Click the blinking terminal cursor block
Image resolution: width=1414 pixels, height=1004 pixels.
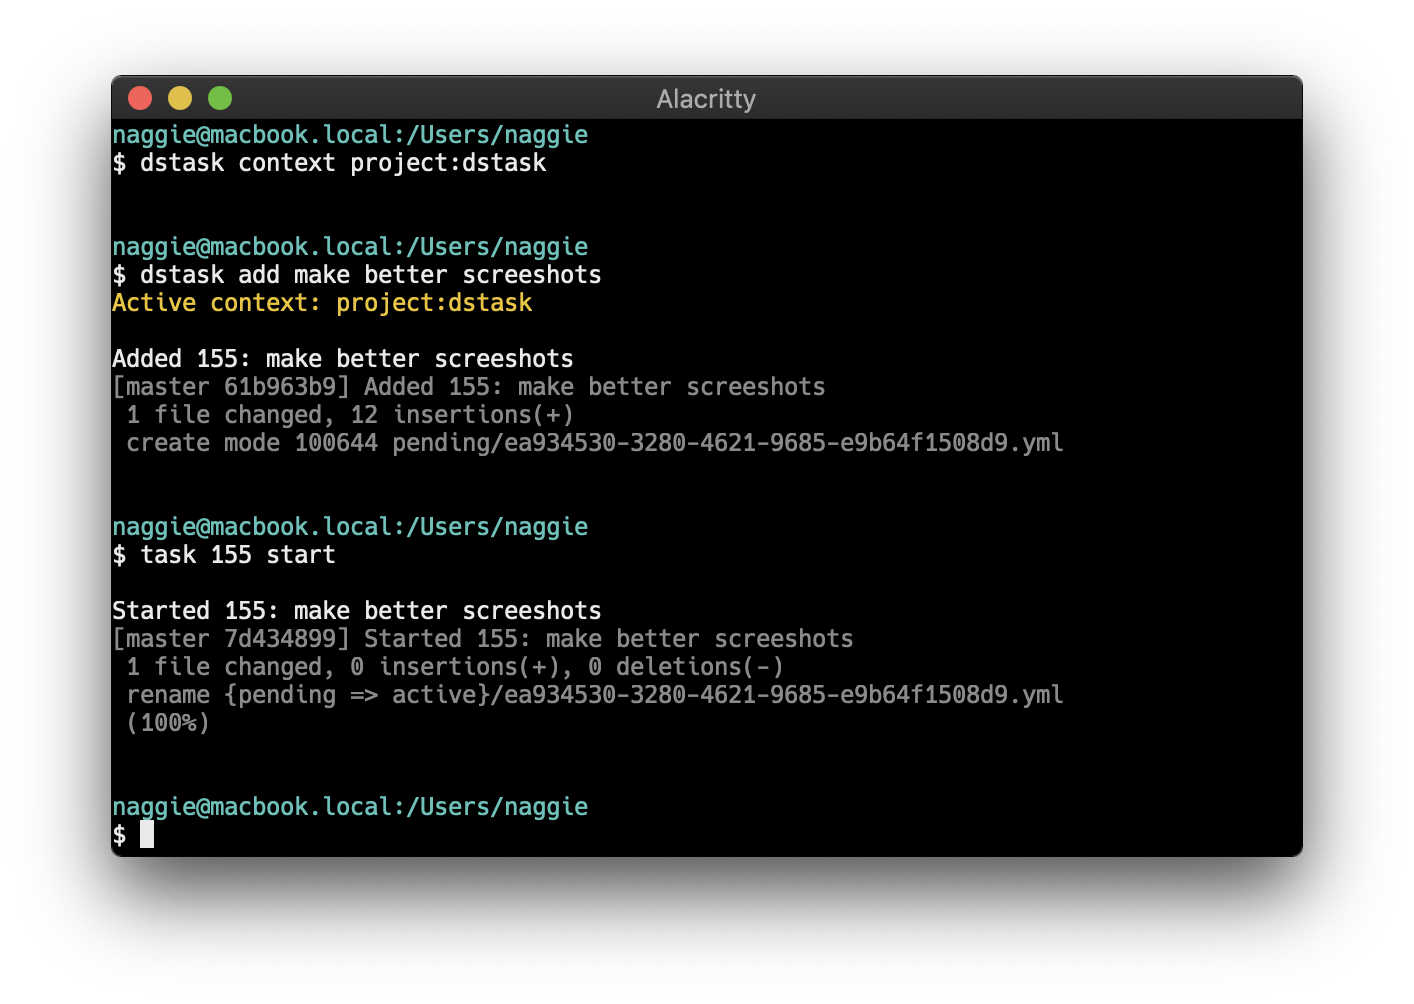(x=146, y=833)
